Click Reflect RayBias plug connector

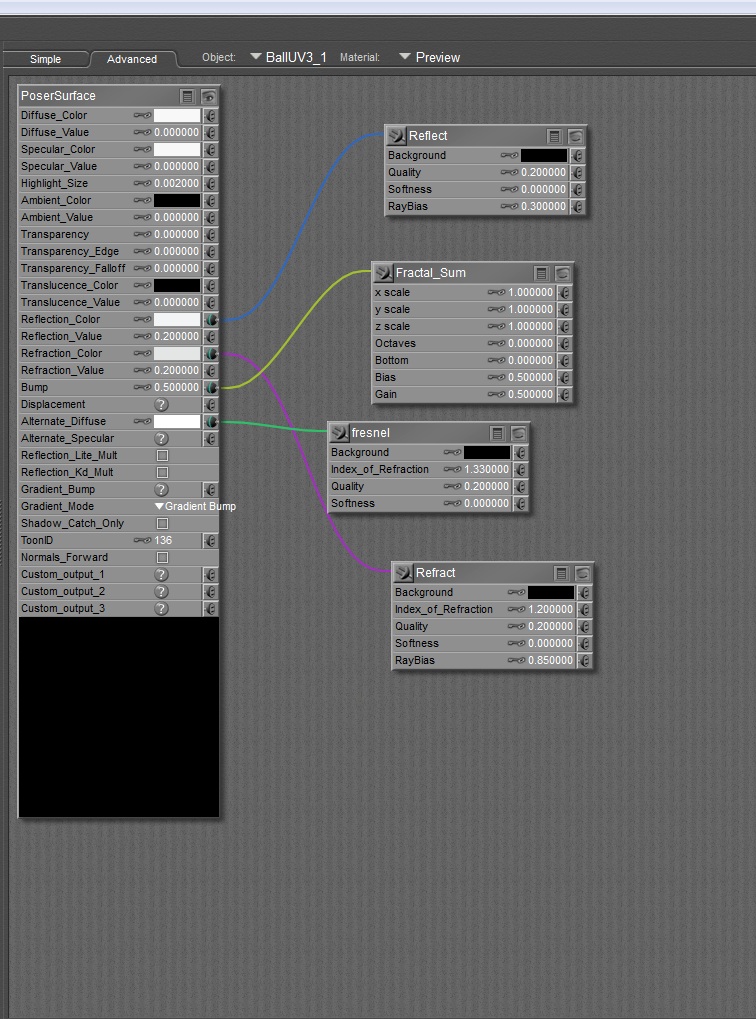578,207
